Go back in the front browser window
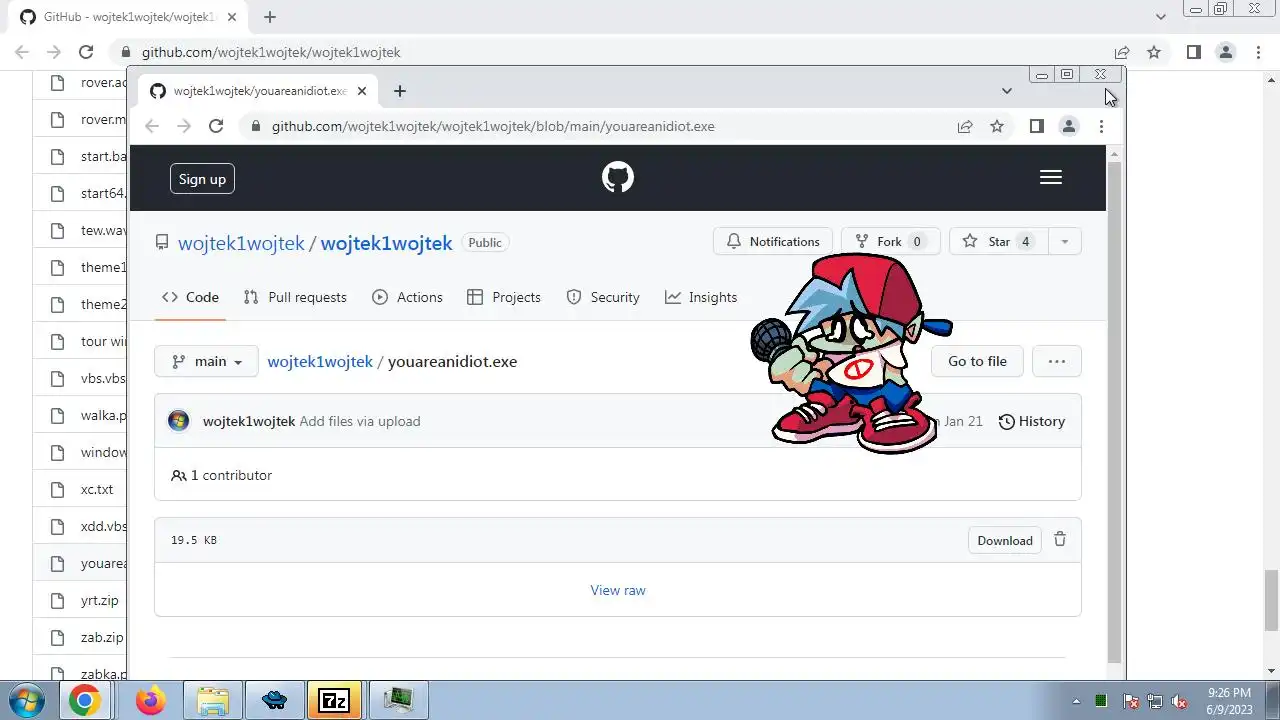The height and width of the screenshot is (720, 1280). [x=152, y=126]
